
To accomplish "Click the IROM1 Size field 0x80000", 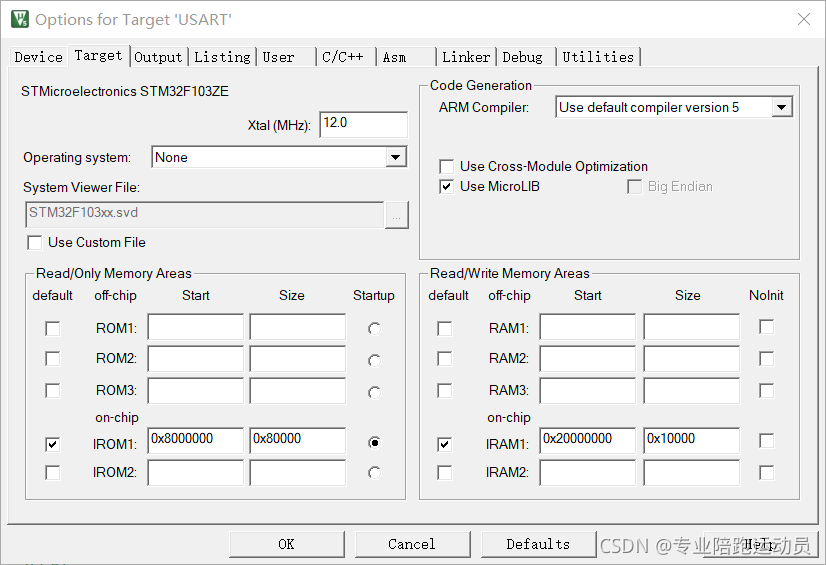I will [x=298, y=441].
